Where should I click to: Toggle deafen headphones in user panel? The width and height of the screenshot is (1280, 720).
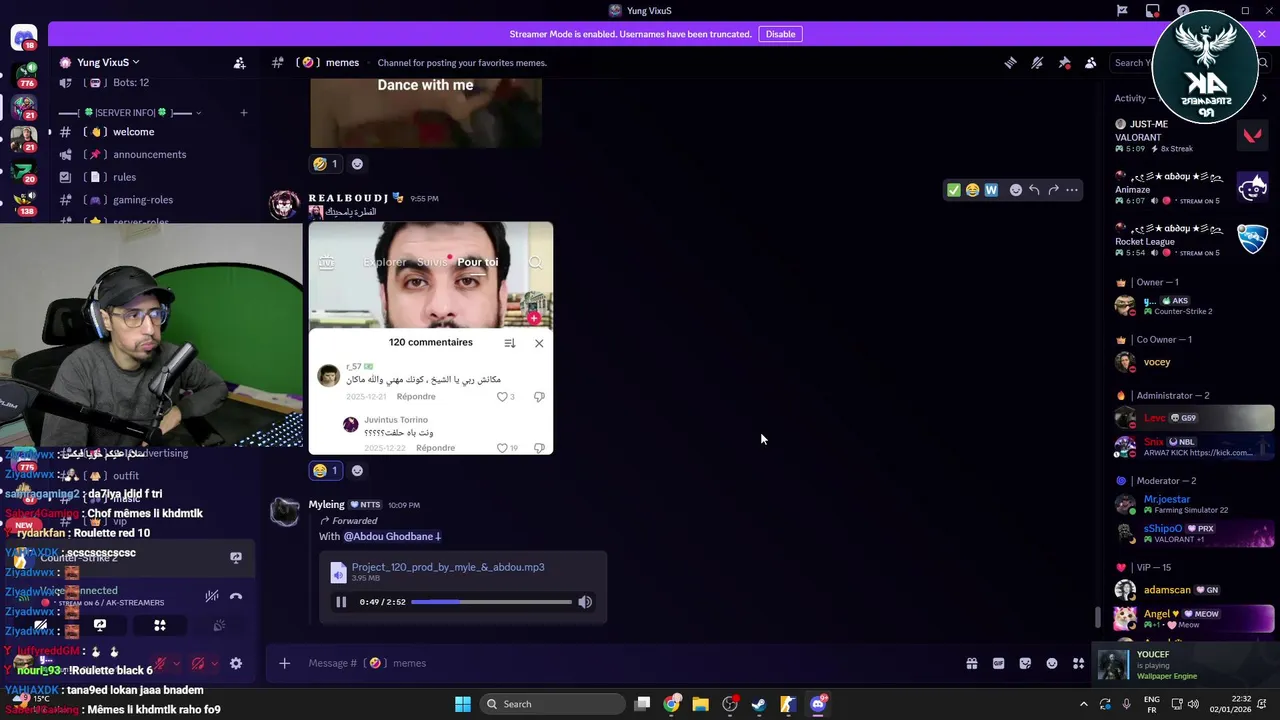tap(198, 663)
